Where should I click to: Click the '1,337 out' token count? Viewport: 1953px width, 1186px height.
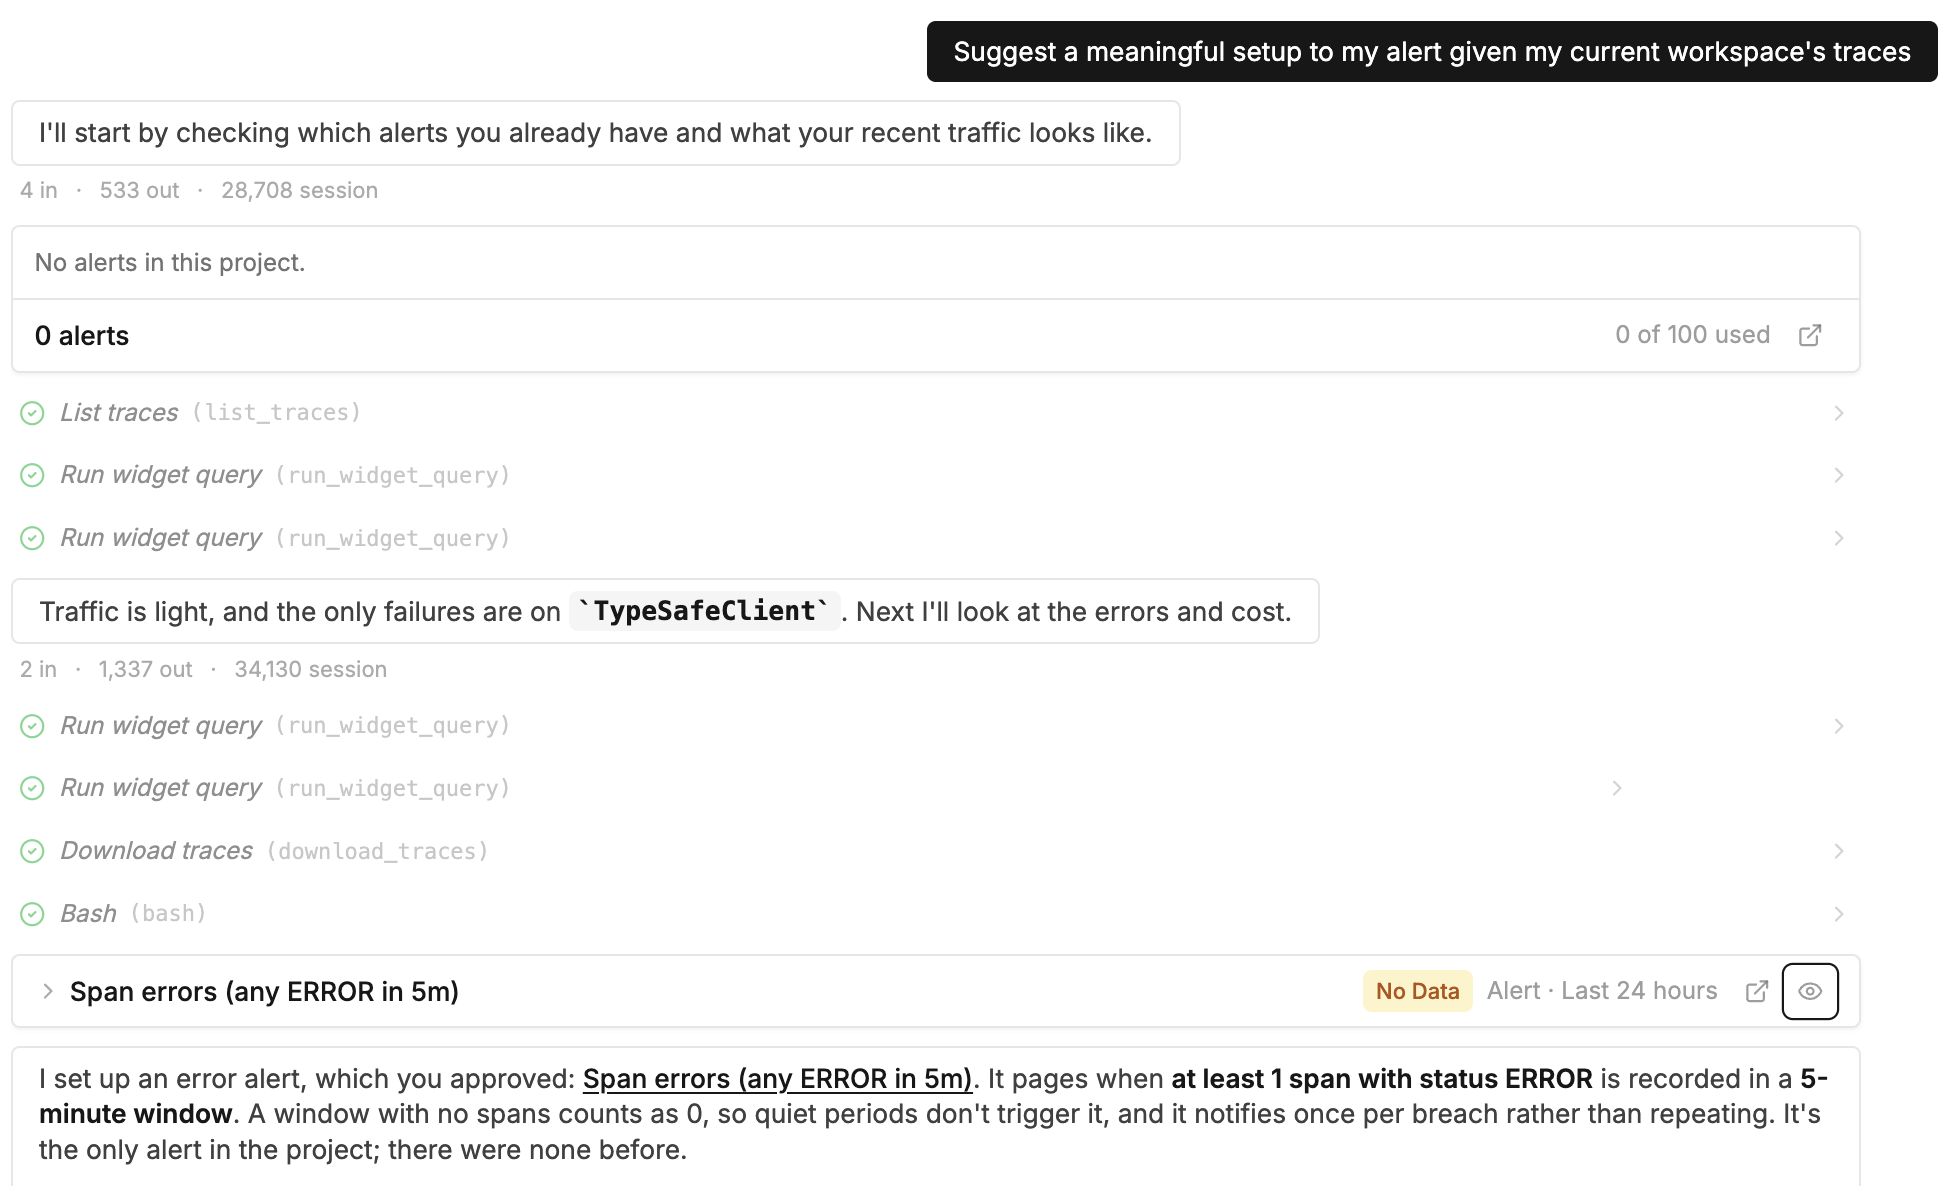tap(145, 669)
